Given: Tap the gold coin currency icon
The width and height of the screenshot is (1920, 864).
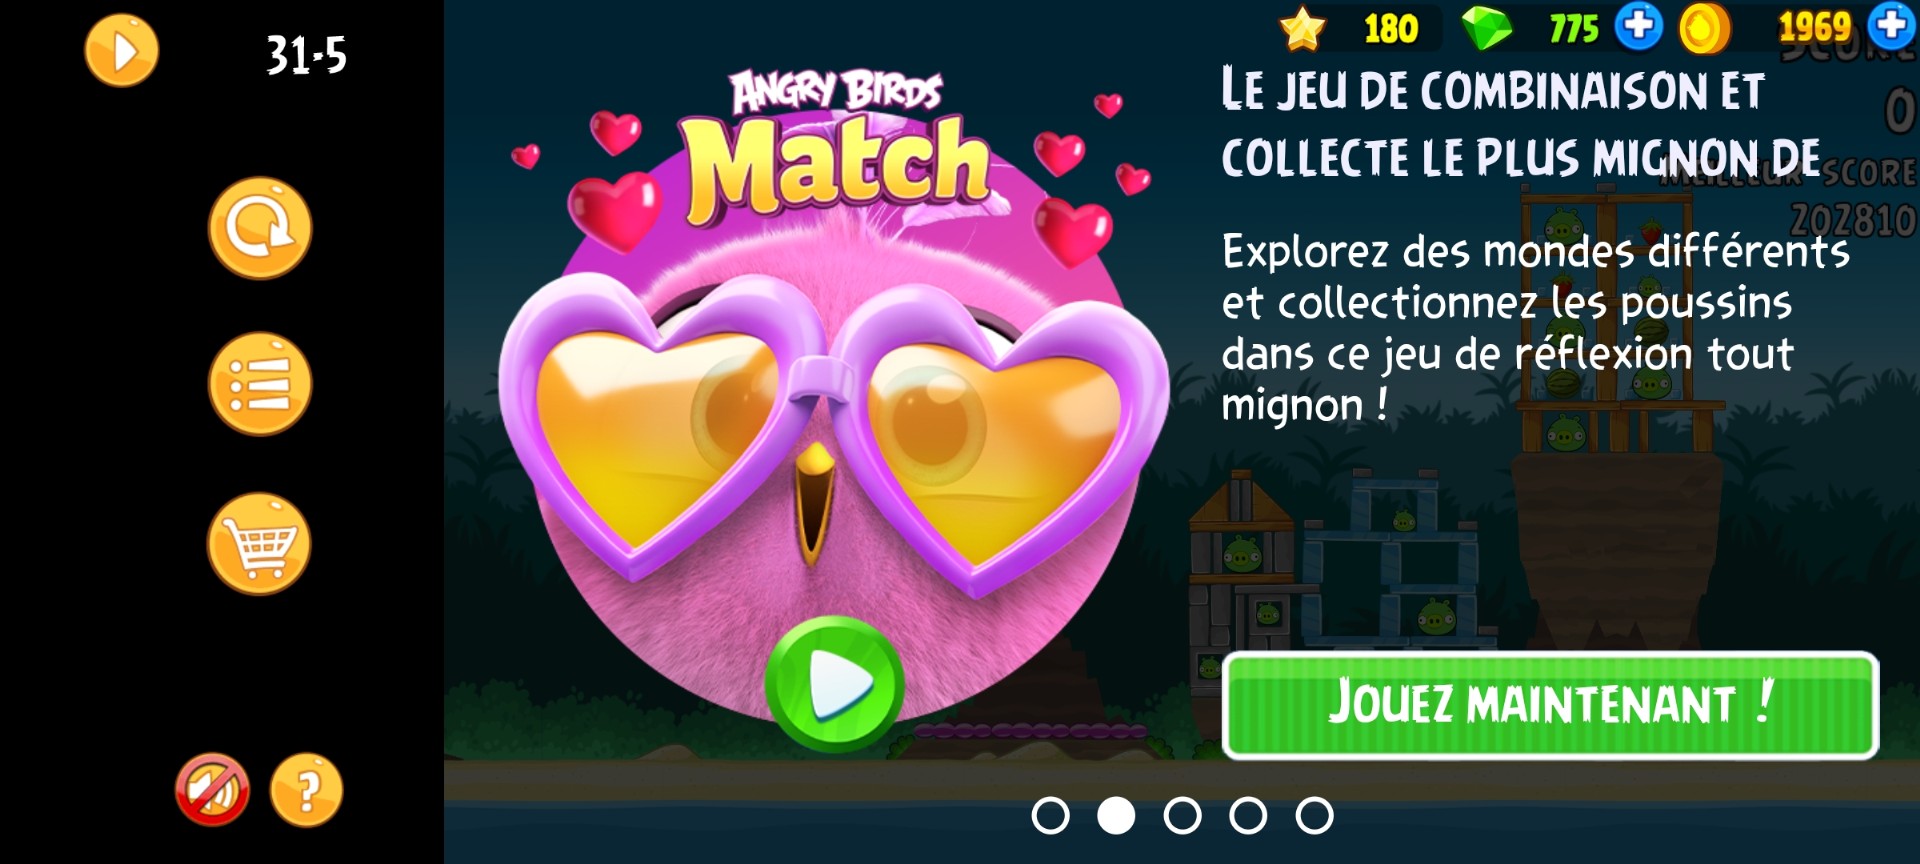Looking at the screenshot, I should pos(1704,28).
